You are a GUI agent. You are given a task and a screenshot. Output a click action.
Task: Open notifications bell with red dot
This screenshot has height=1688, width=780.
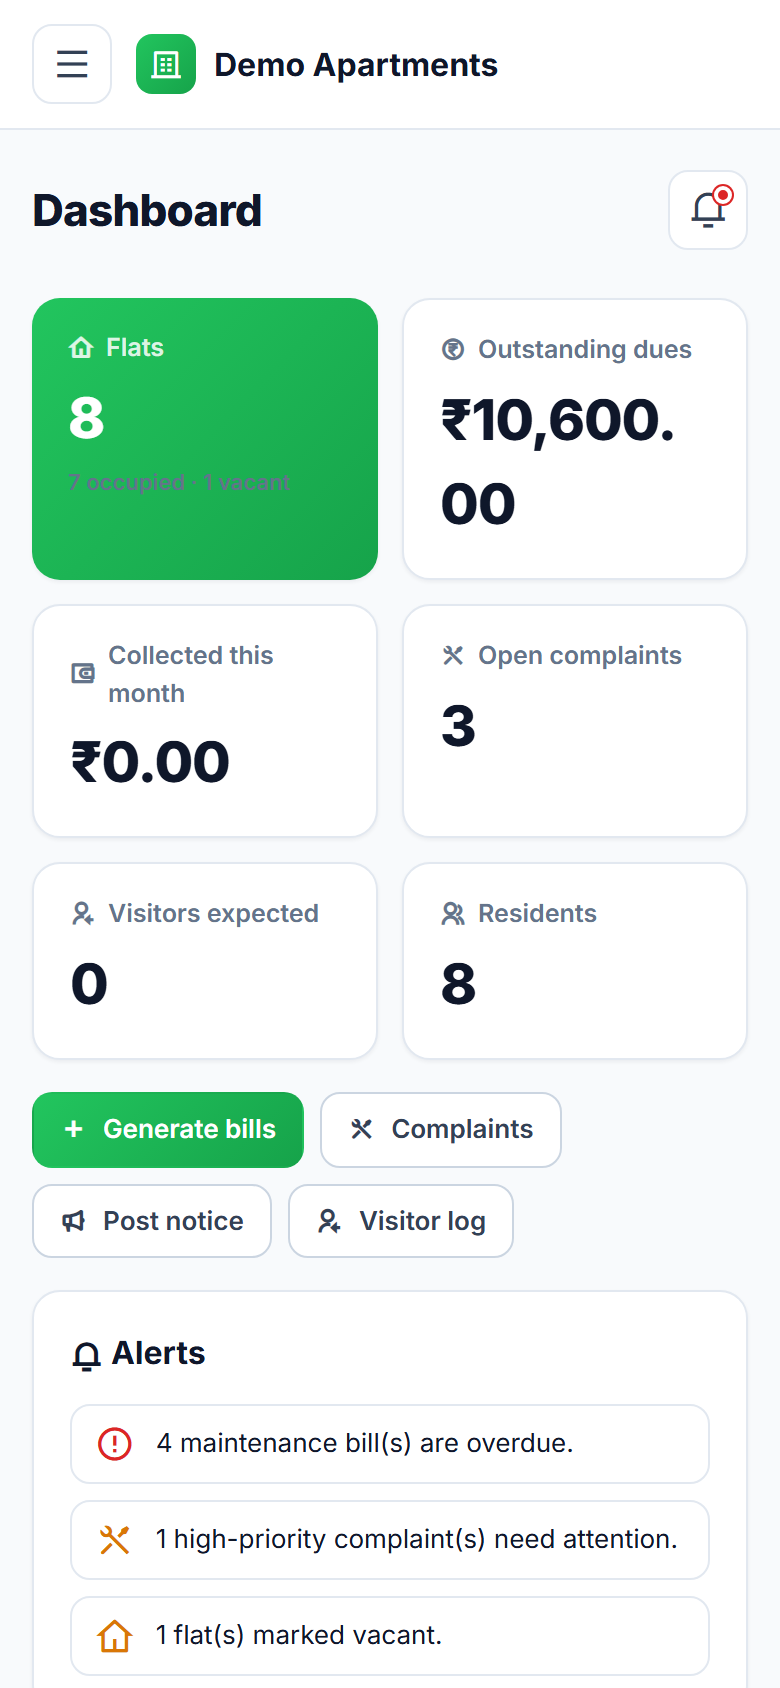tap(708, 210)
